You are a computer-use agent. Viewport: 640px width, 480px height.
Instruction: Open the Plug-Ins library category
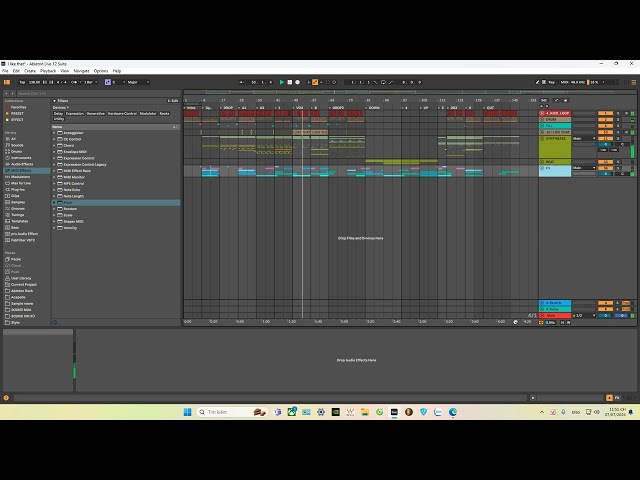18,189
